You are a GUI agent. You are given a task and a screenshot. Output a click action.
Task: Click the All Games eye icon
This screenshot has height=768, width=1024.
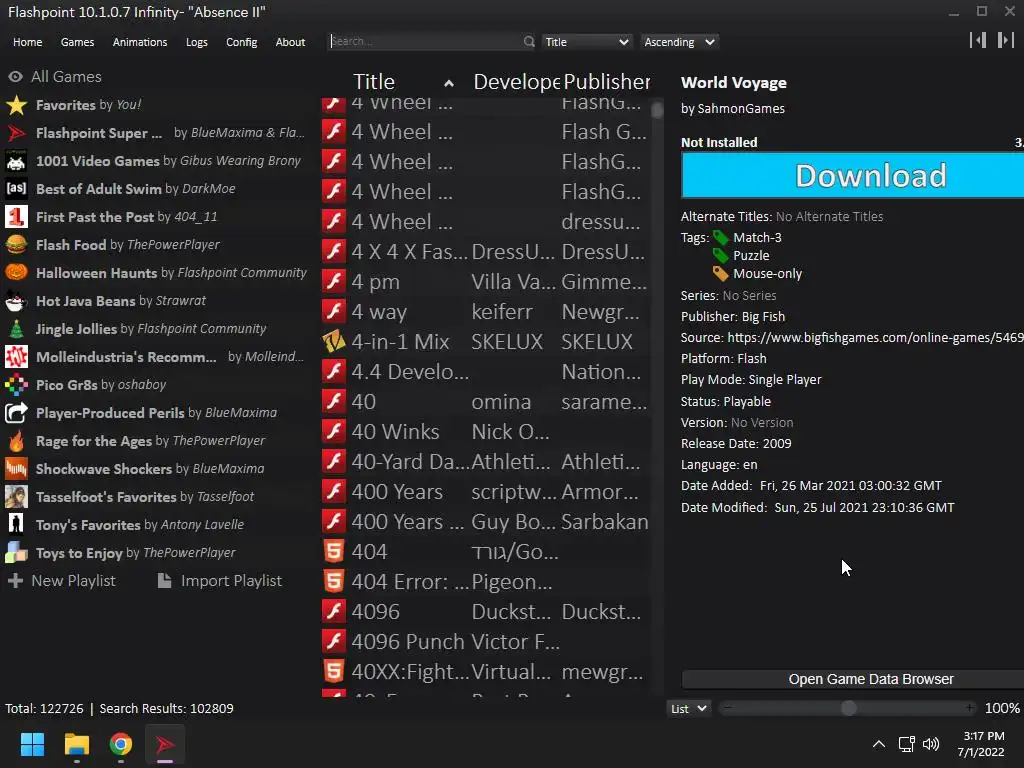[x=16, y=76]
